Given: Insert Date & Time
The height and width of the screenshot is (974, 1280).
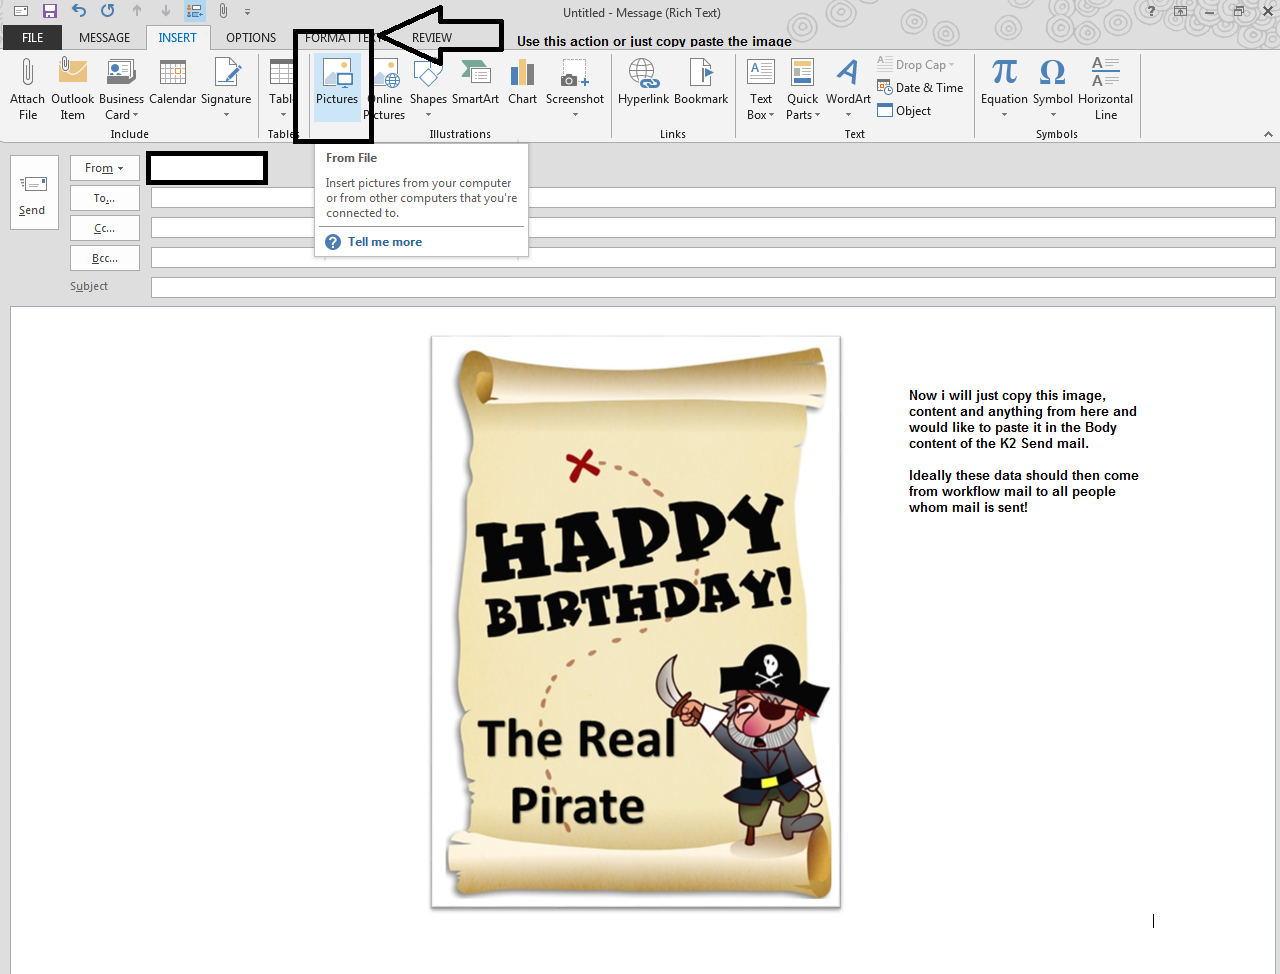Looking at the screenshot, I should click(920, 88).
